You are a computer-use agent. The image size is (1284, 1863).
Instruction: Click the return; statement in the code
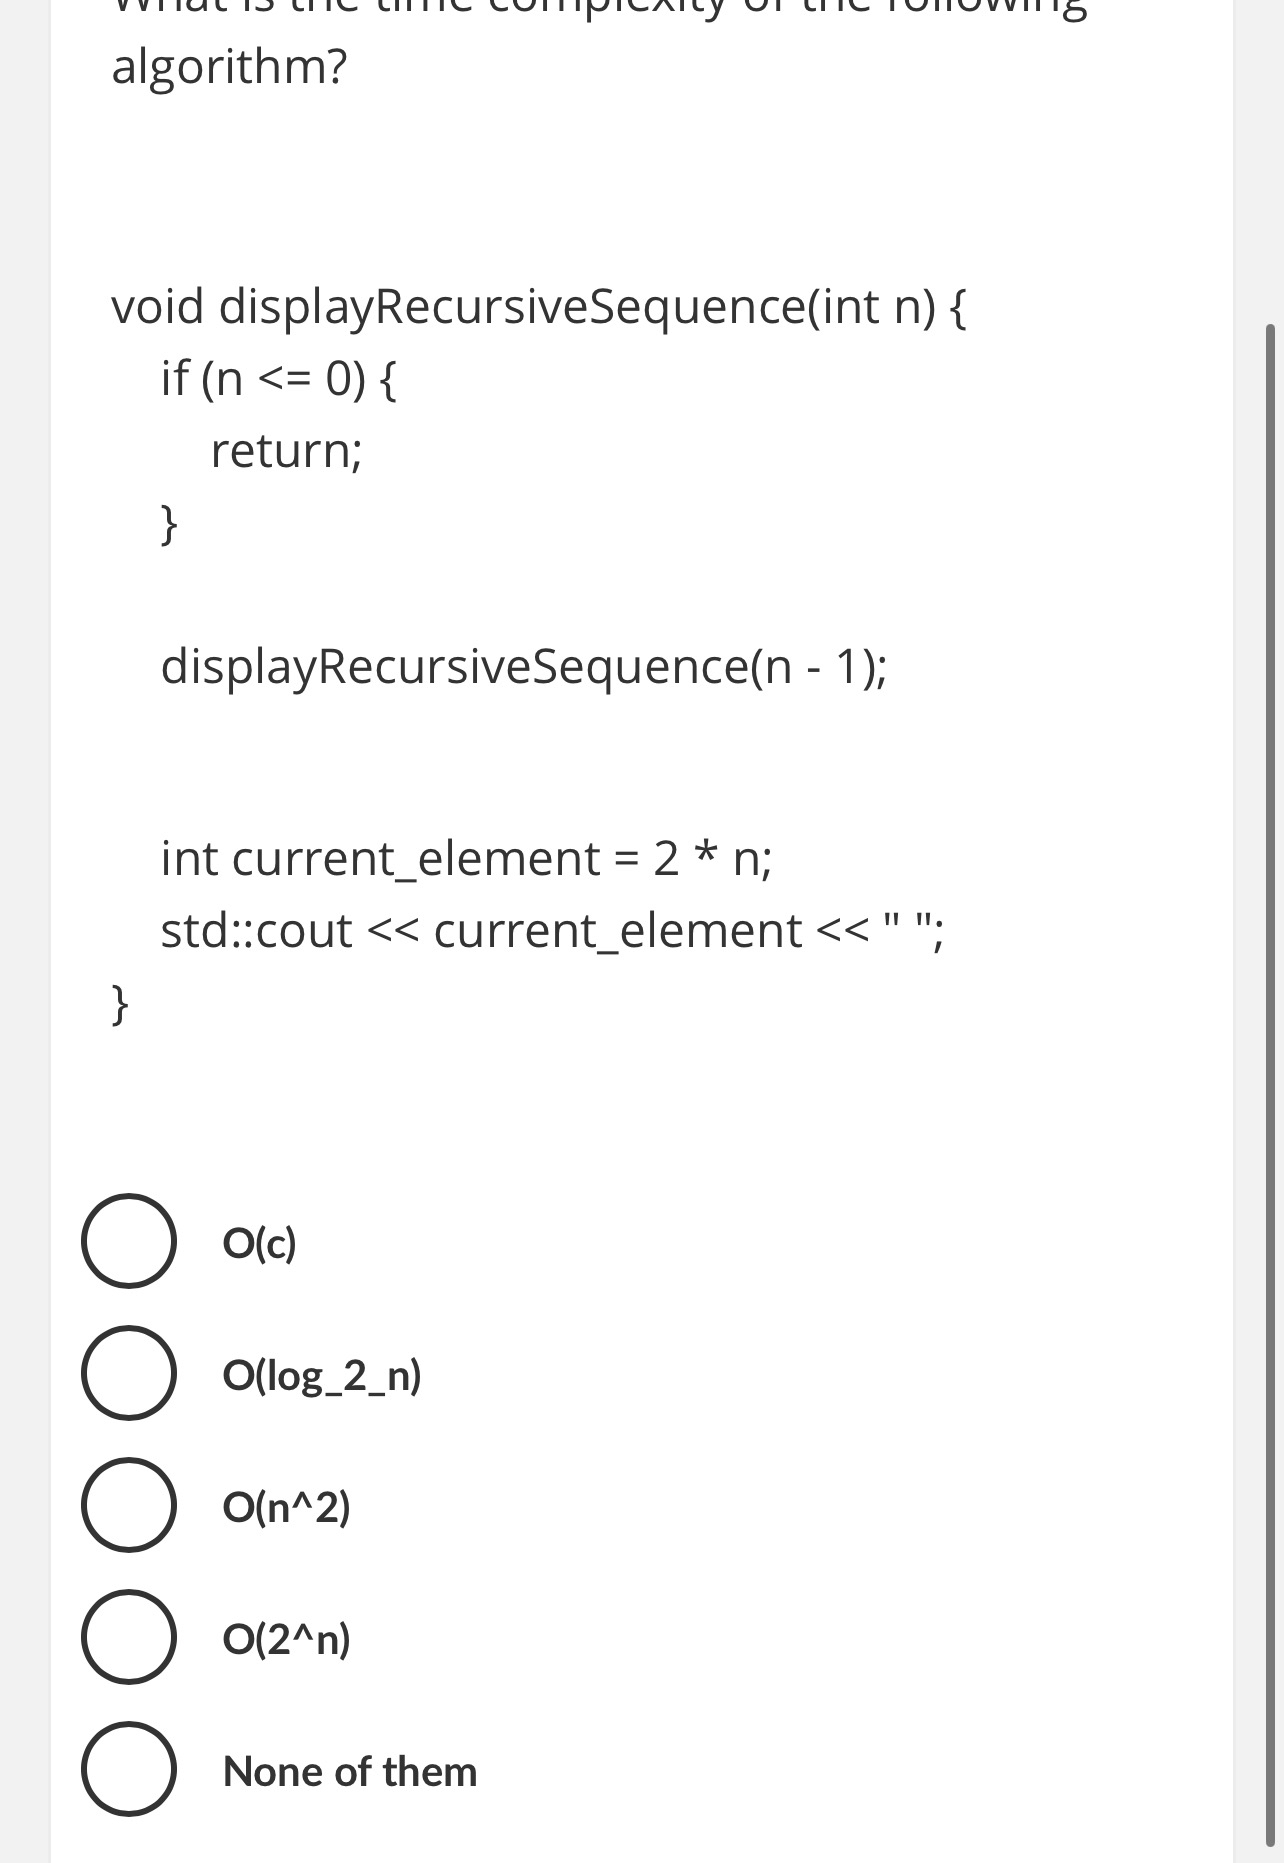(288, 450)
